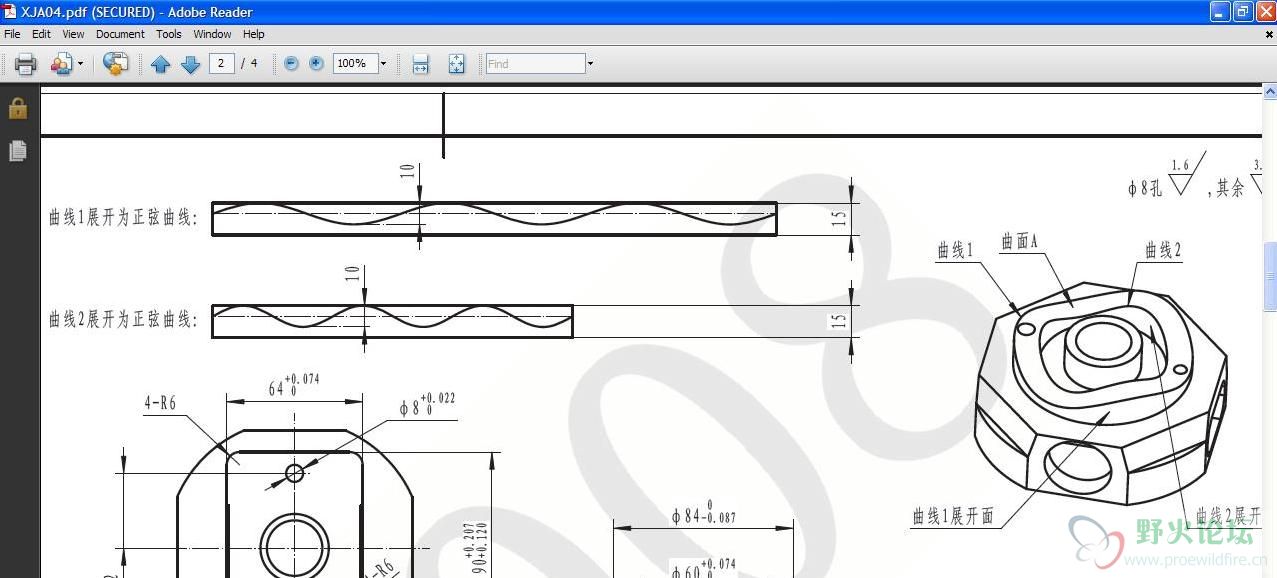Viewport: 1277px width, 578px height.
Task: Open the Edit menu
Action: click(x=41, y=34)
